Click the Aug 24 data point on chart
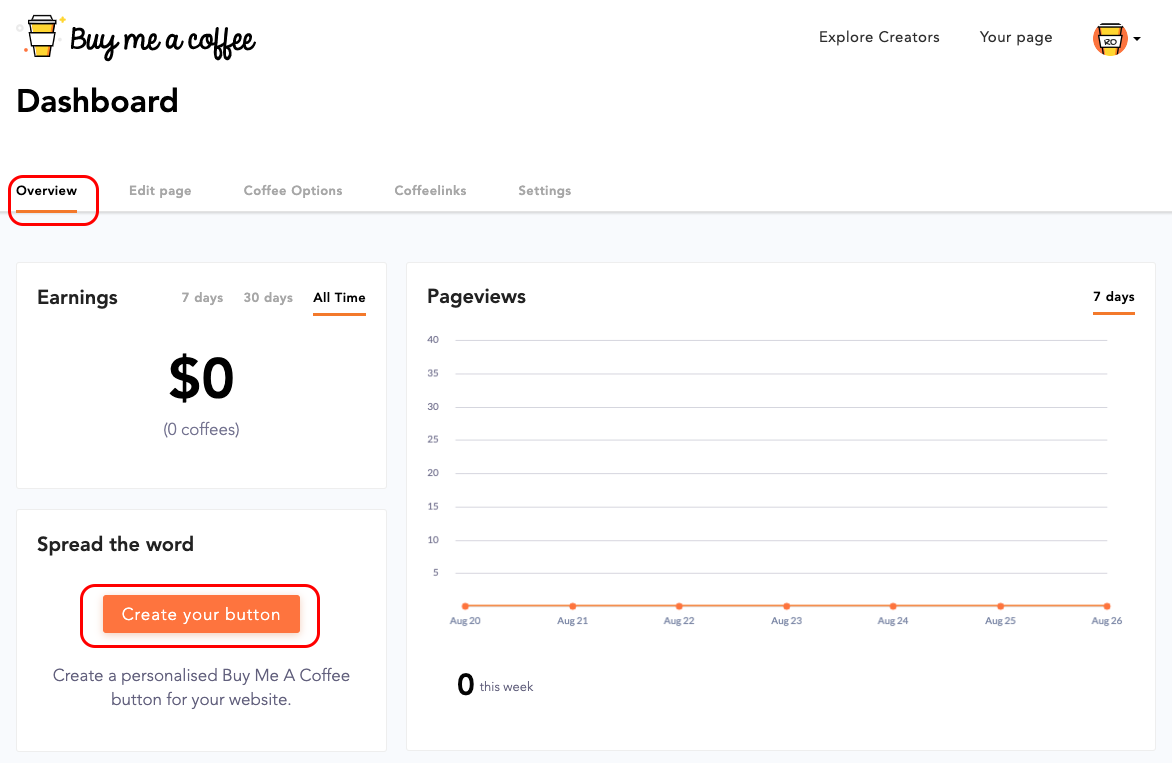The image size is (1172, 763). click(x=893, y=606)
